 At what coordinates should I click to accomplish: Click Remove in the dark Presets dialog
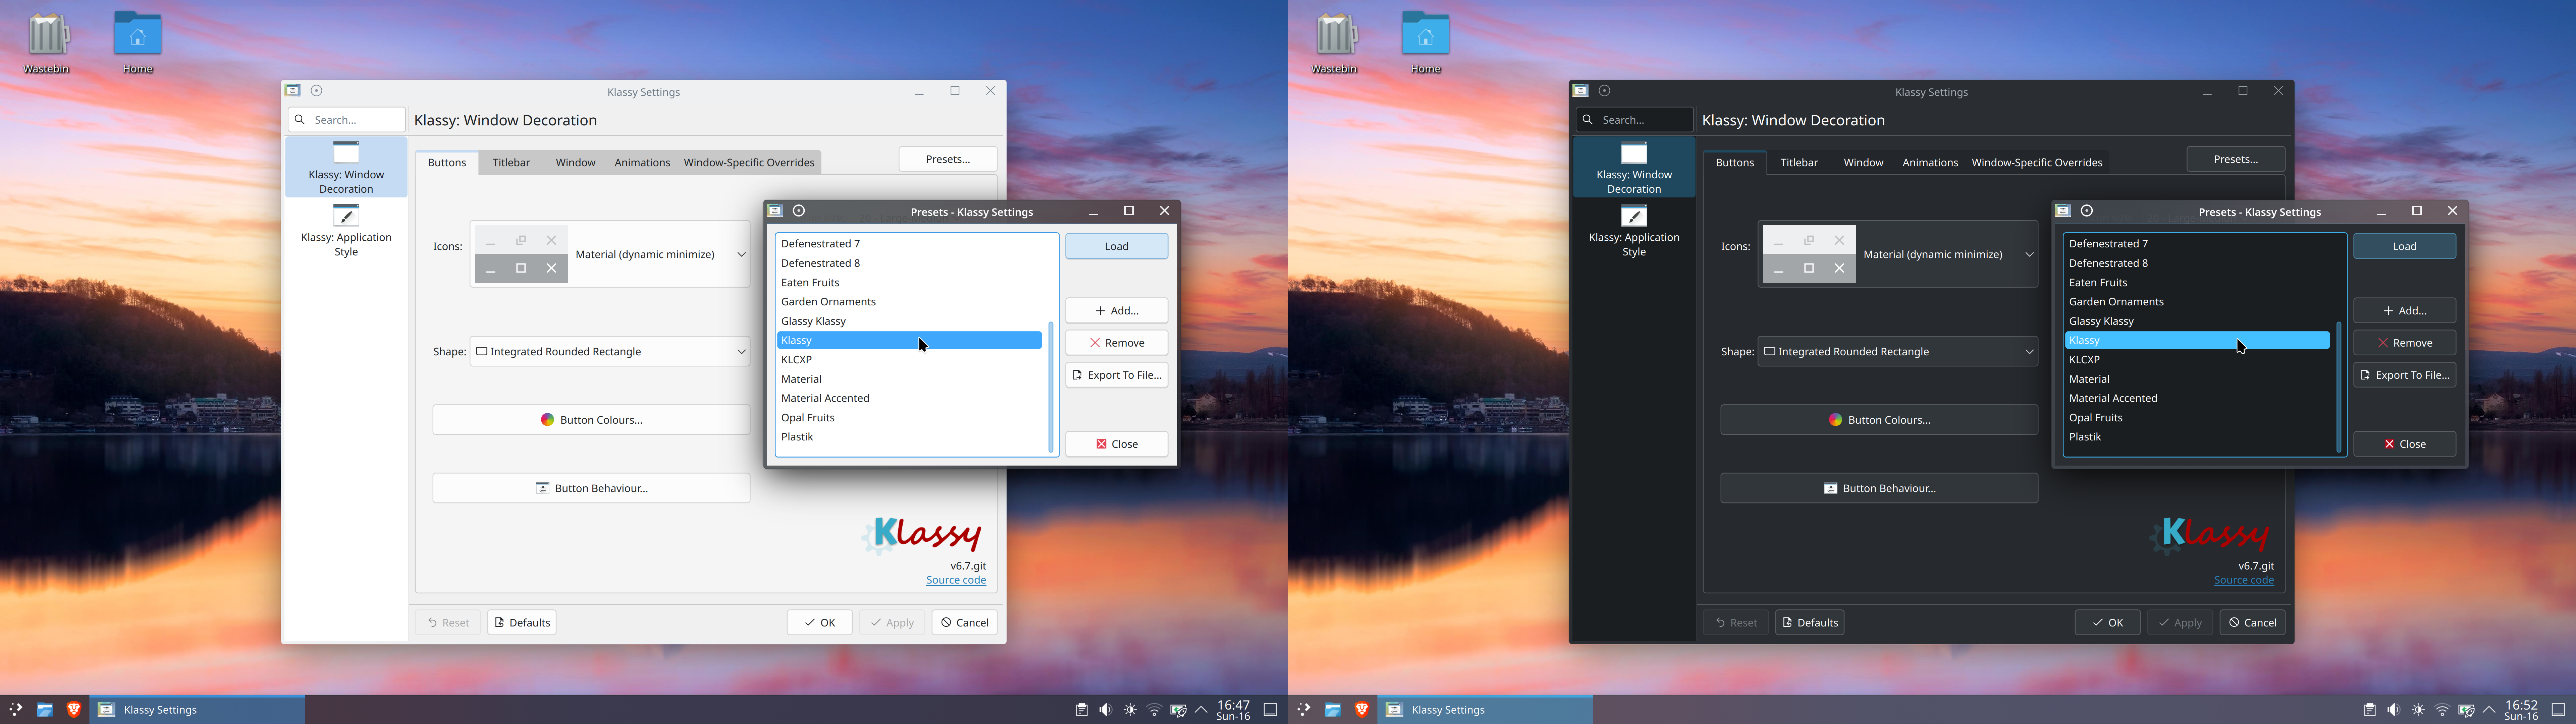(x=2405, y=343)
